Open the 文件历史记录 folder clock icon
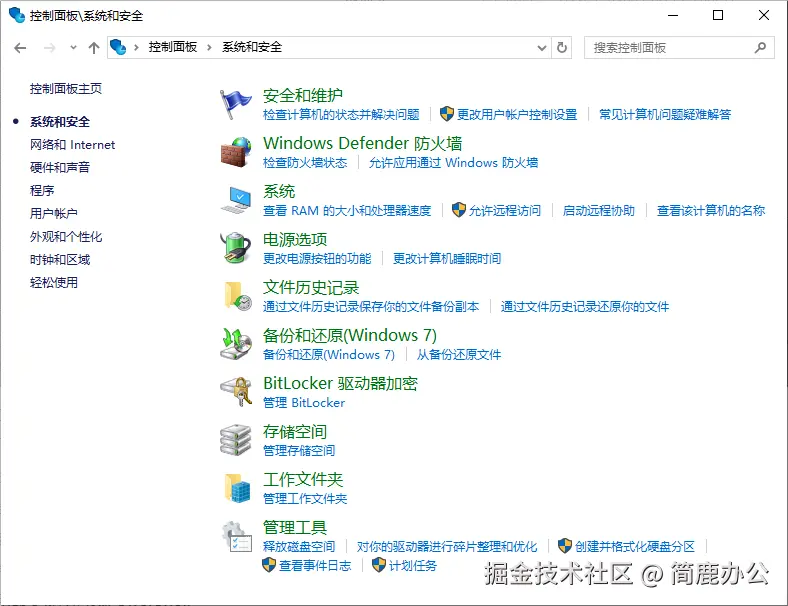Screen dimensions: 788x606 point(237,296)
